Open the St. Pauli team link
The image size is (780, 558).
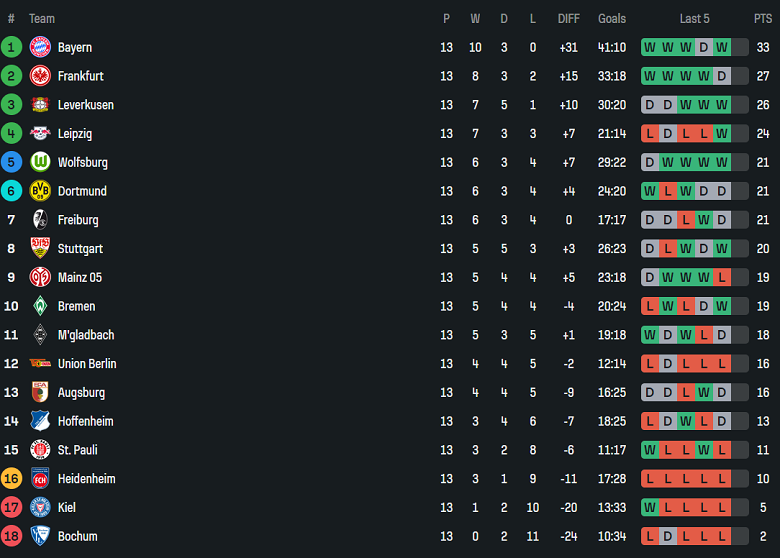coord(77,450)
